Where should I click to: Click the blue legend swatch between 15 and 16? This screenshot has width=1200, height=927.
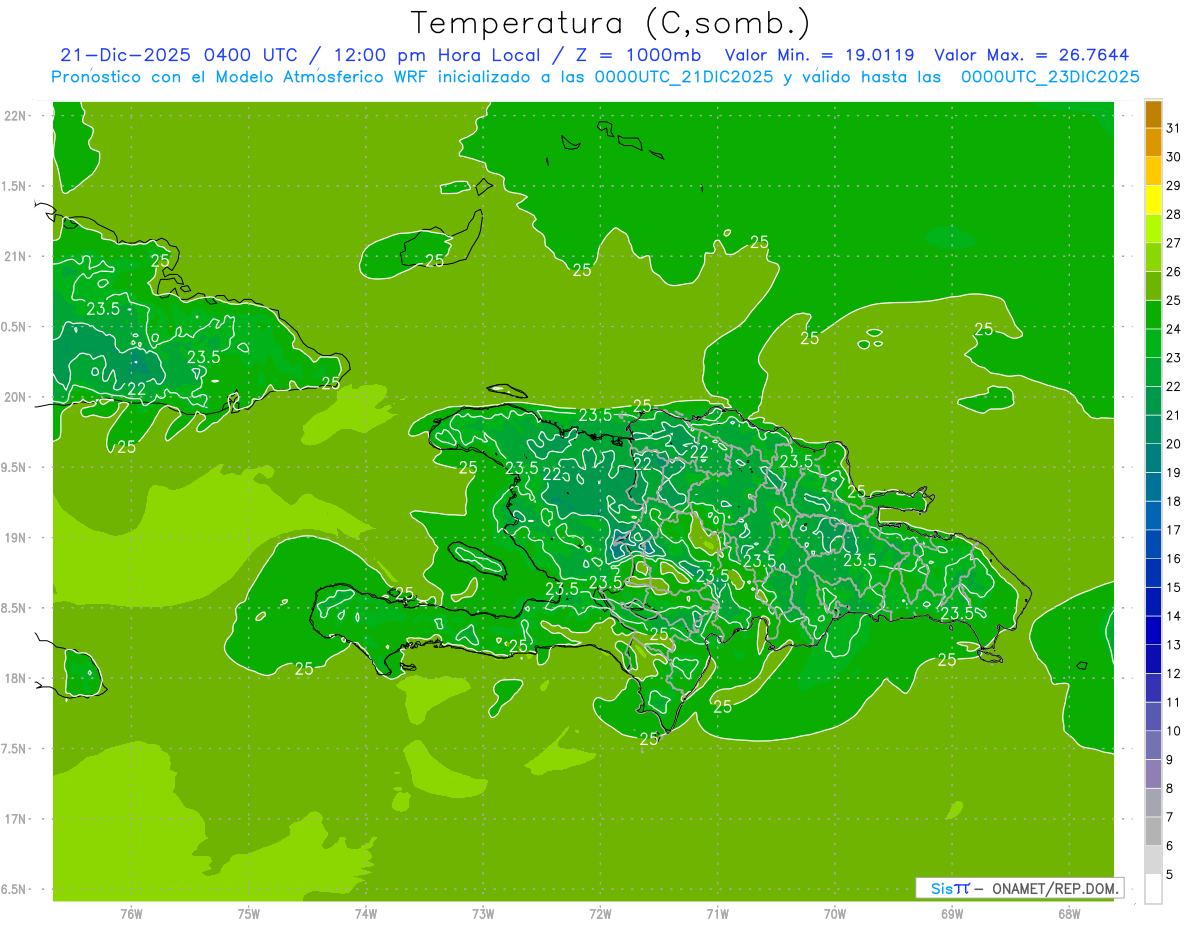click(x=1153, y=573)
